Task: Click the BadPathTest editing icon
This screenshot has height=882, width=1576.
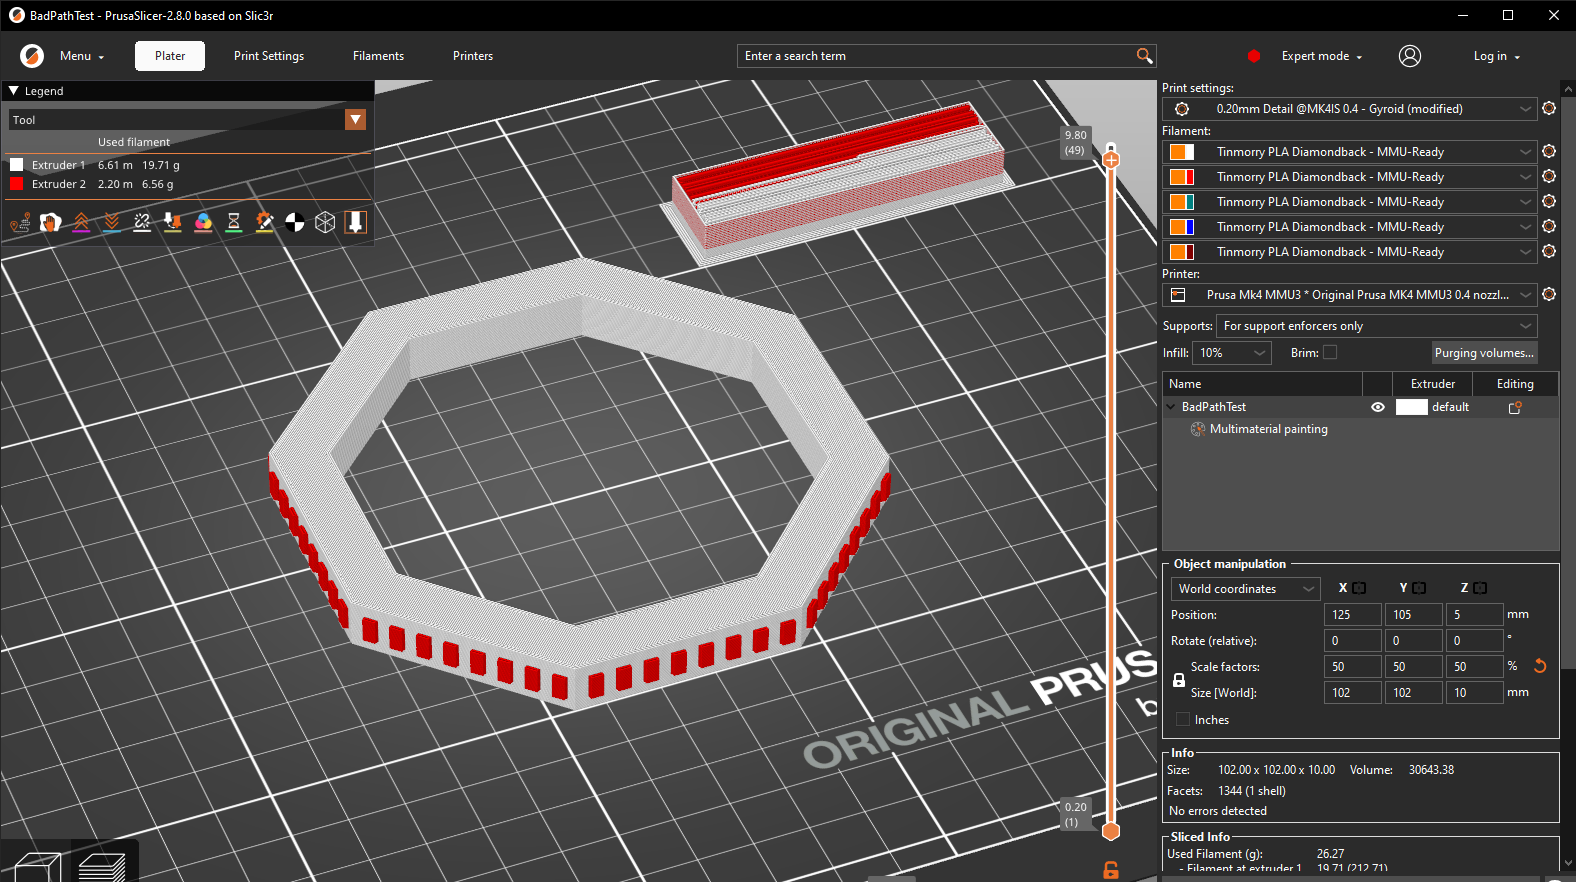Action: pyautogui.click(x=1515, y=407)
